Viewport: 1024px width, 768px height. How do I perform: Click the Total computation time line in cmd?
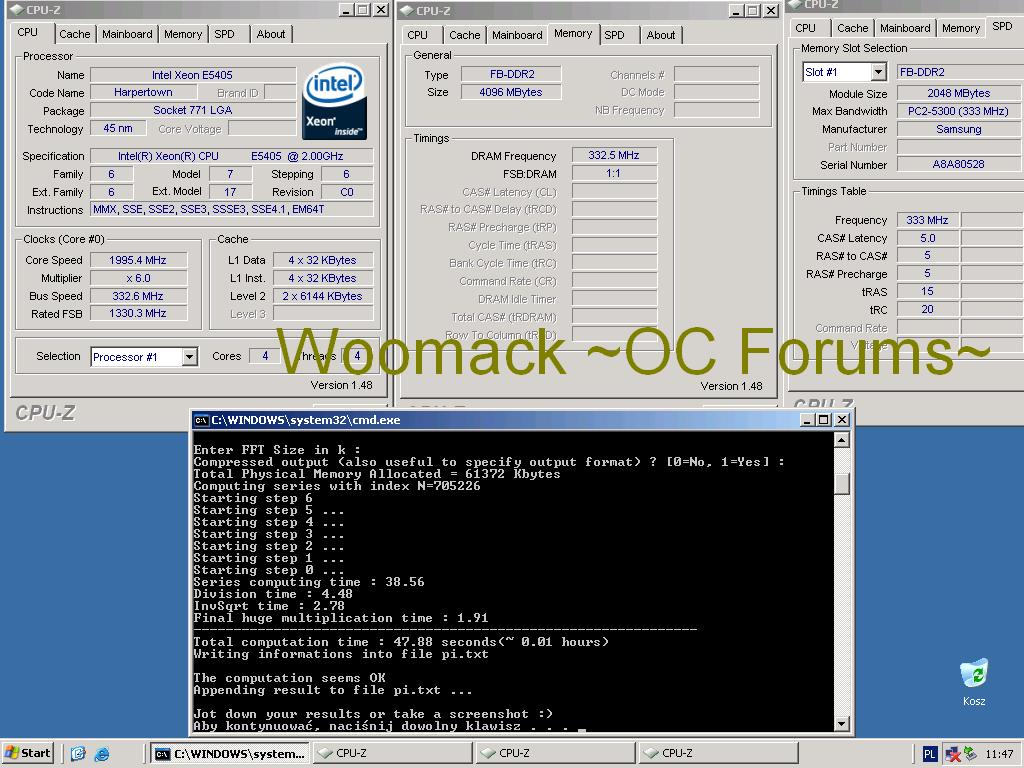coord(401,642)
